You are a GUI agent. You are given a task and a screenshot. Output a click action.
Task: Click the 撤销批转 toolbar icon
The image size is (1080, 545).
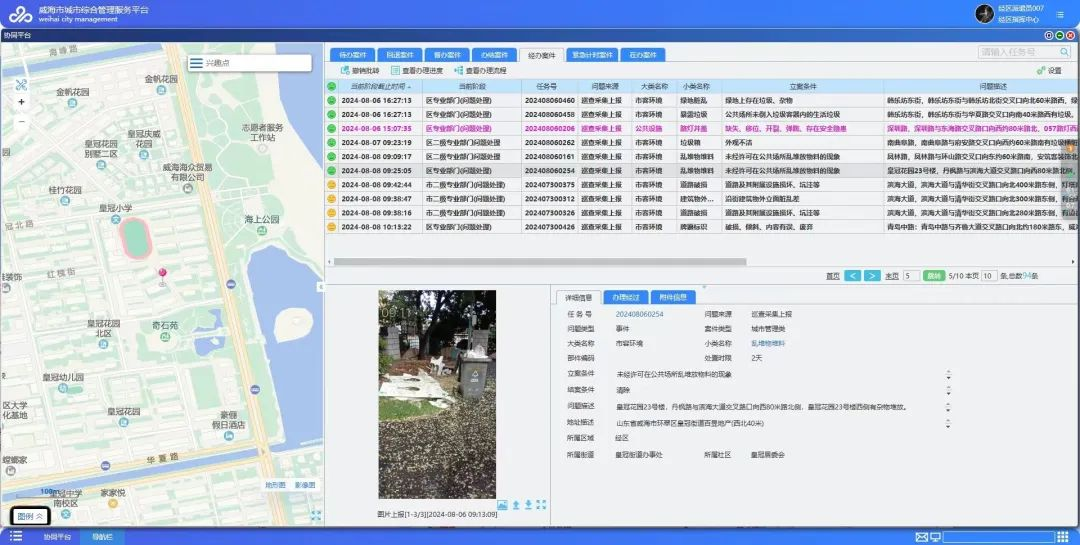click(359, 71)
